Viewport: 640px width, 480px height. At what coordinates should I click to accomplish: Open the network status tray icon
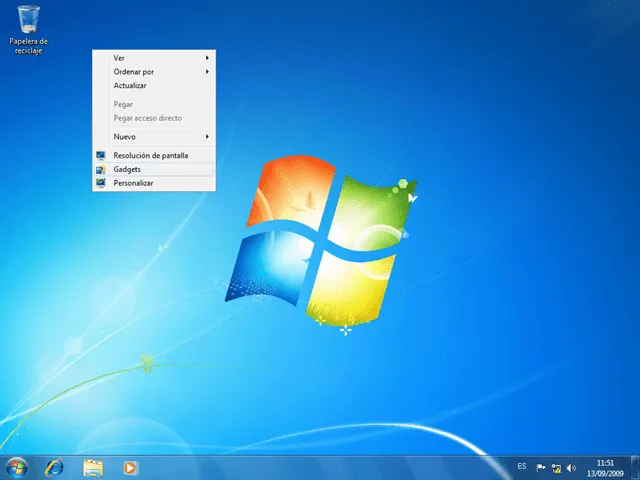(x=556, y=468)
